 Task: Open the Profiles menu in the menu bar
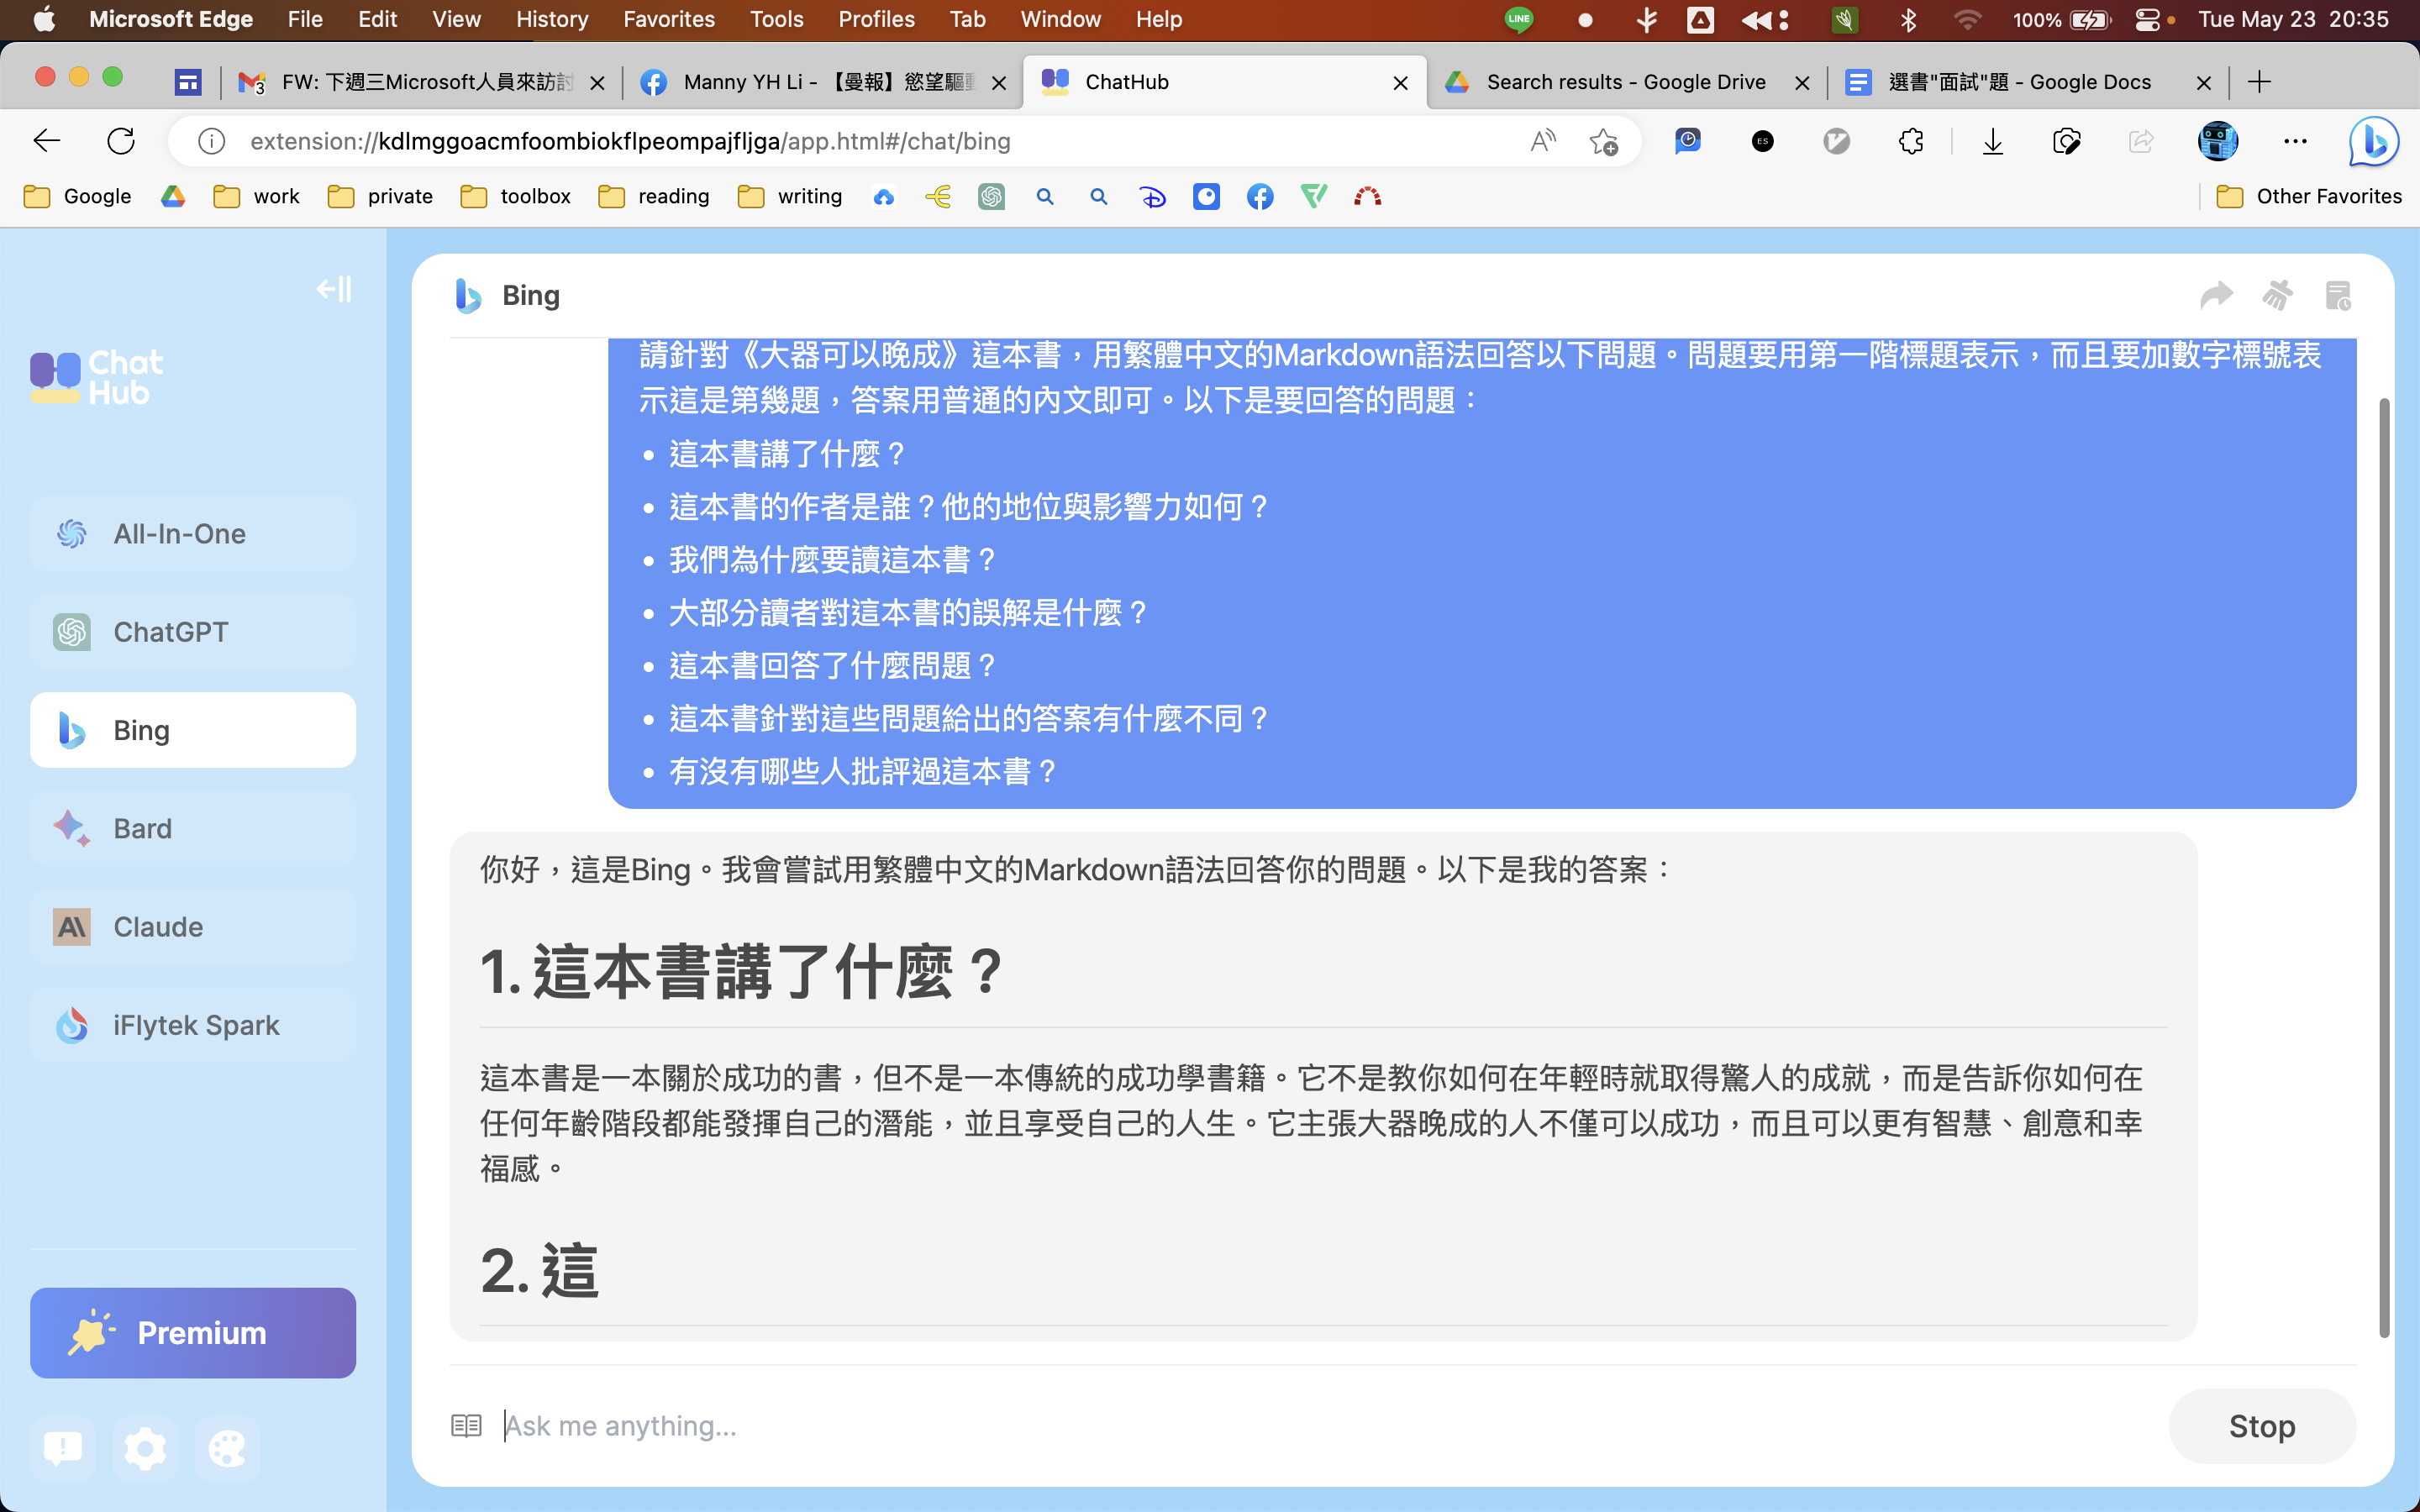point(876,19)
